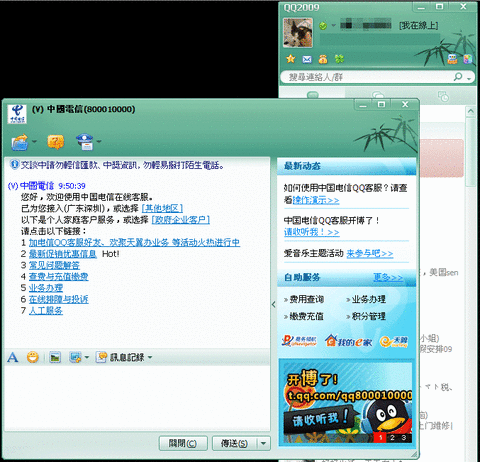Open the 政府企业客户 link
Screen dimensions: 480x462
coord(181,220)
